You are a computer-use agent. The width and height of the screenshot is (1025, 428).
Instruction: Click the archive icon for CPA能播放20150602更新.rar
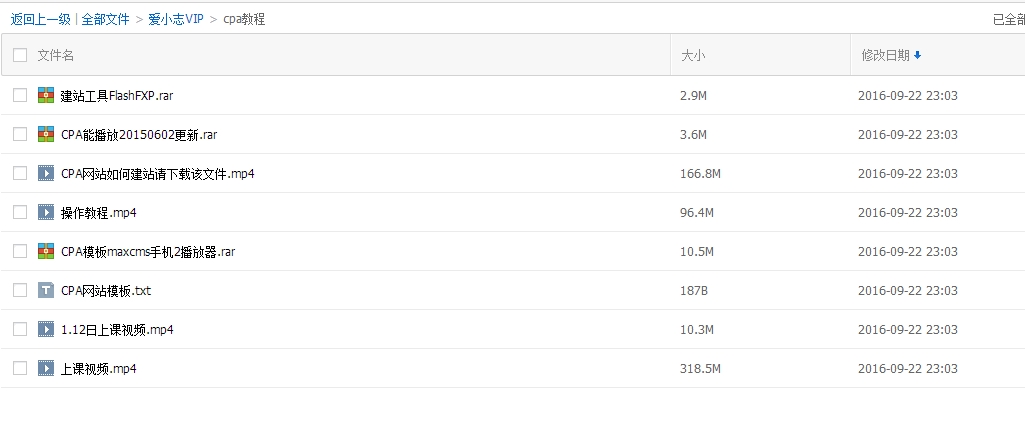click(x=46, y=134)
